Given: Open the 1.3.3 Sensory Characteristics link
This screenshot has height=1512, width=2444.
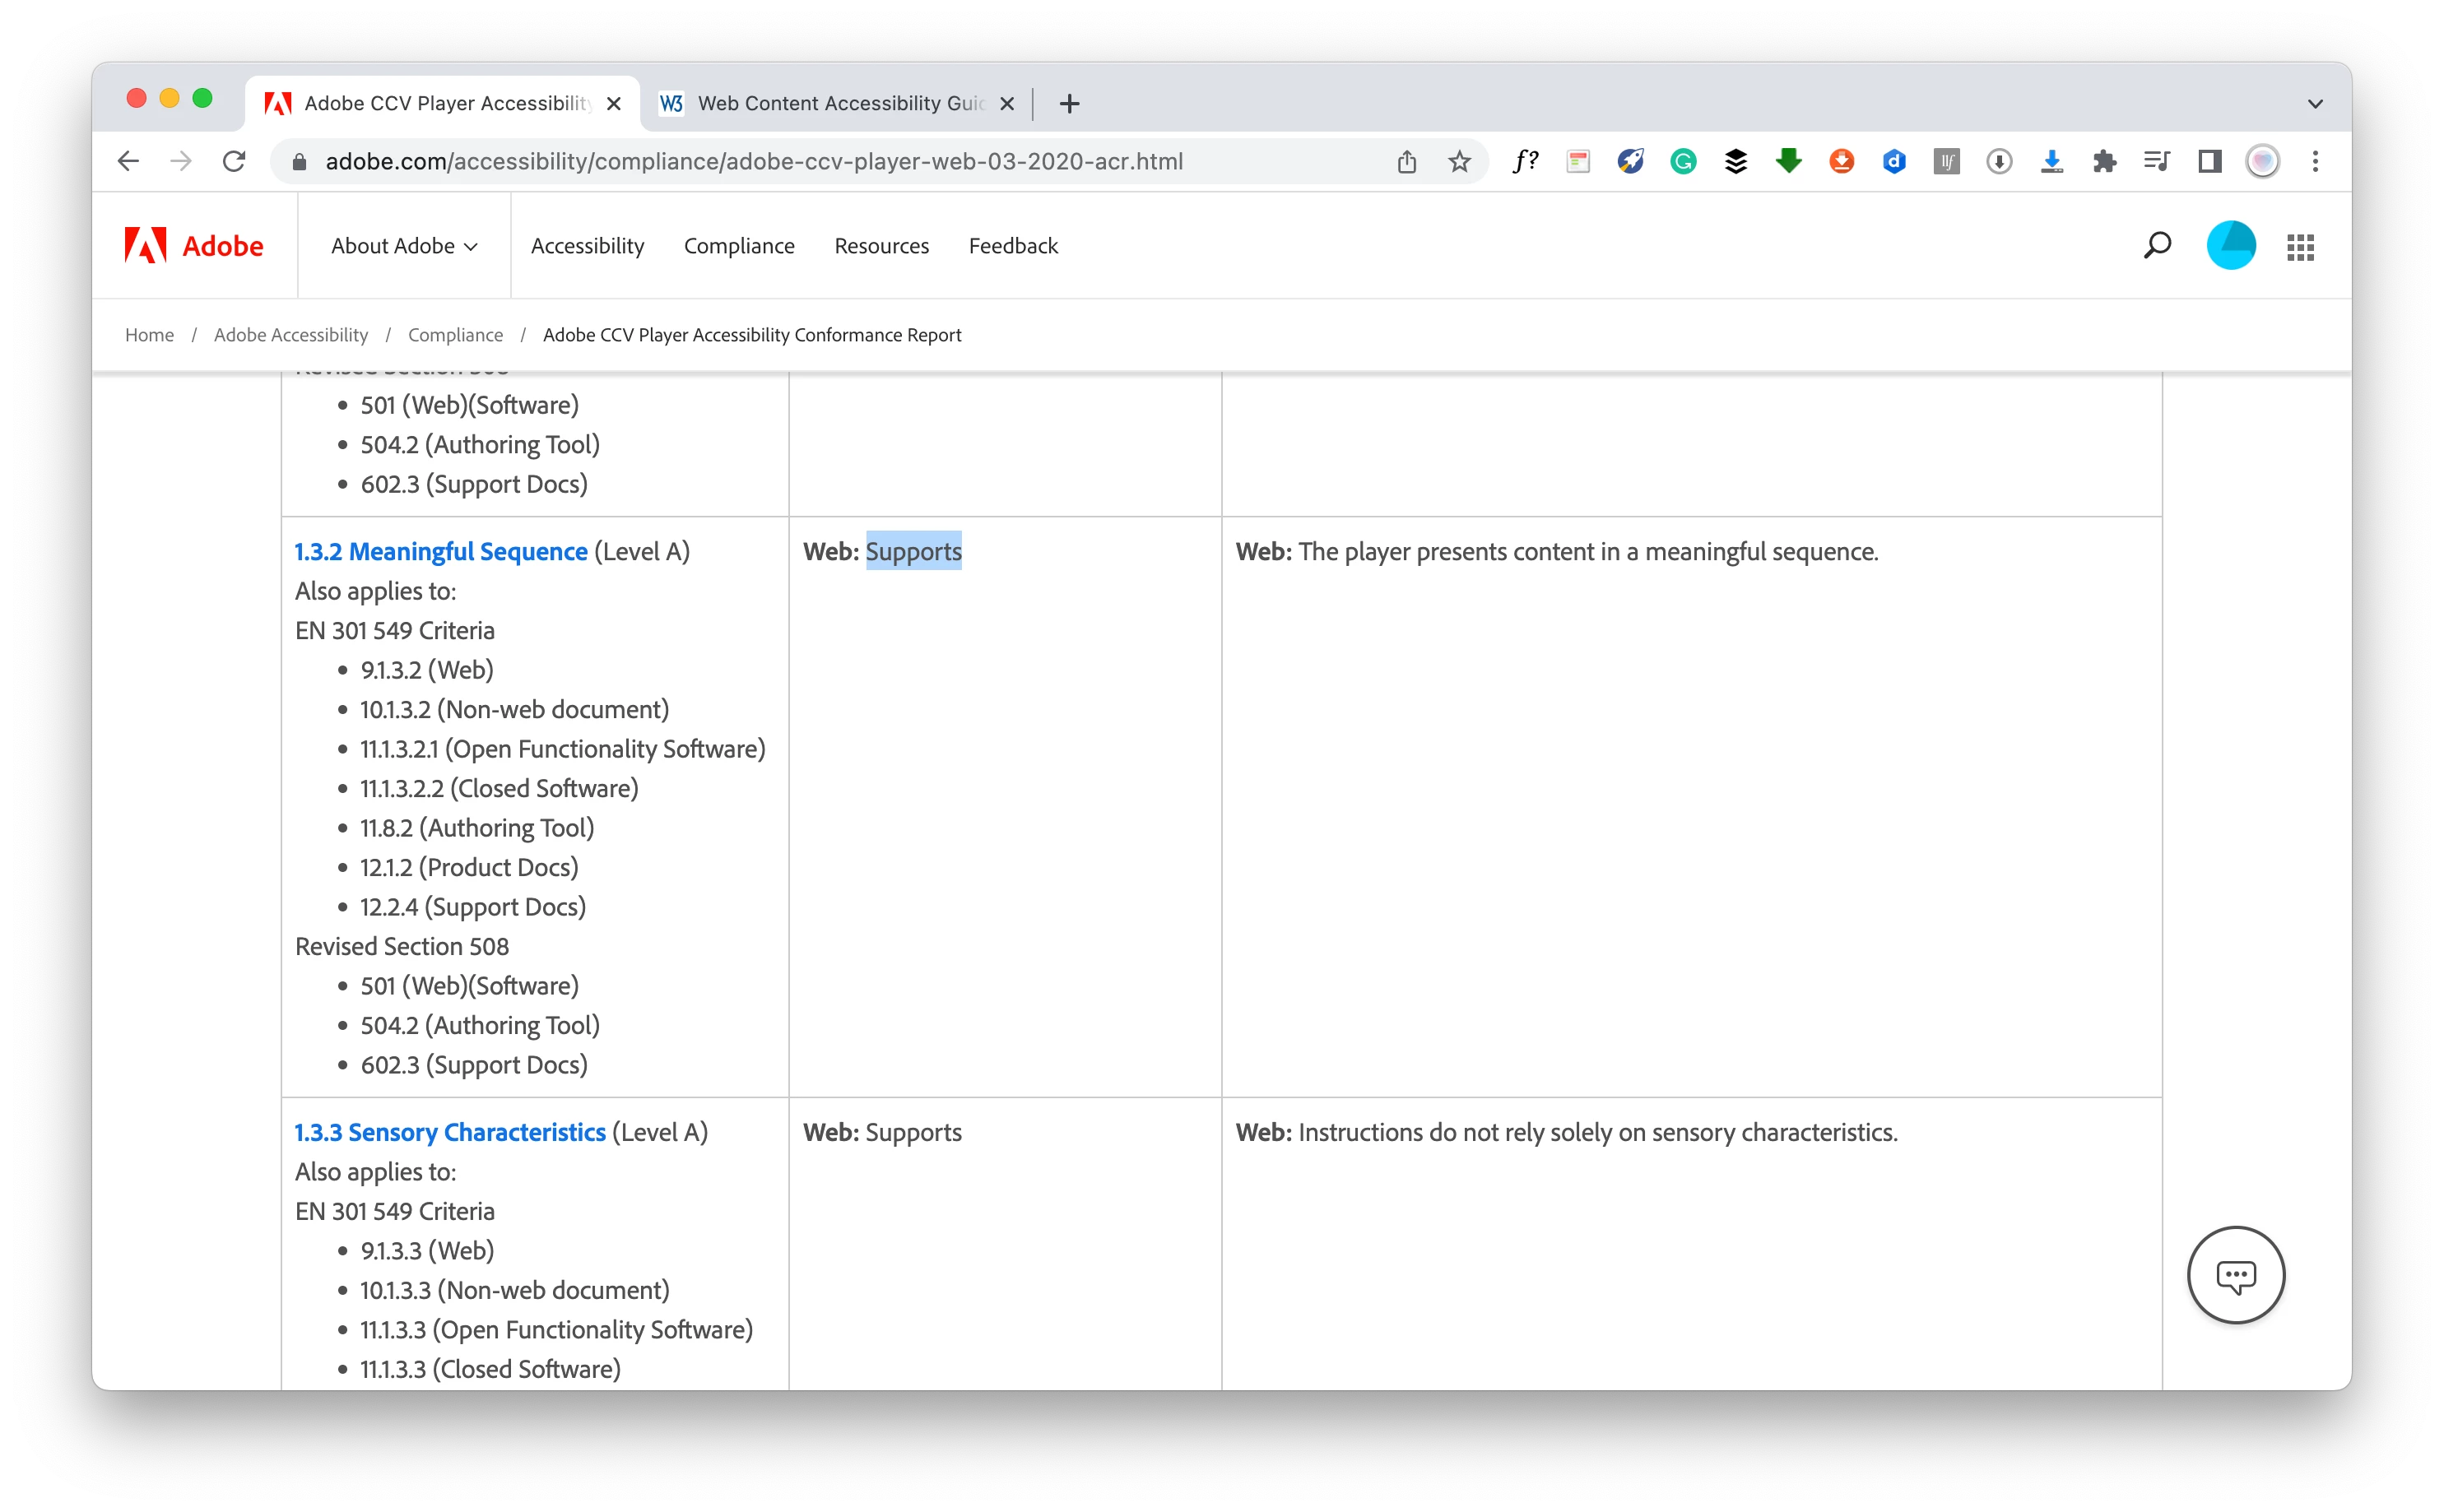Looking at the screenshot, I should pos(449,1132).
